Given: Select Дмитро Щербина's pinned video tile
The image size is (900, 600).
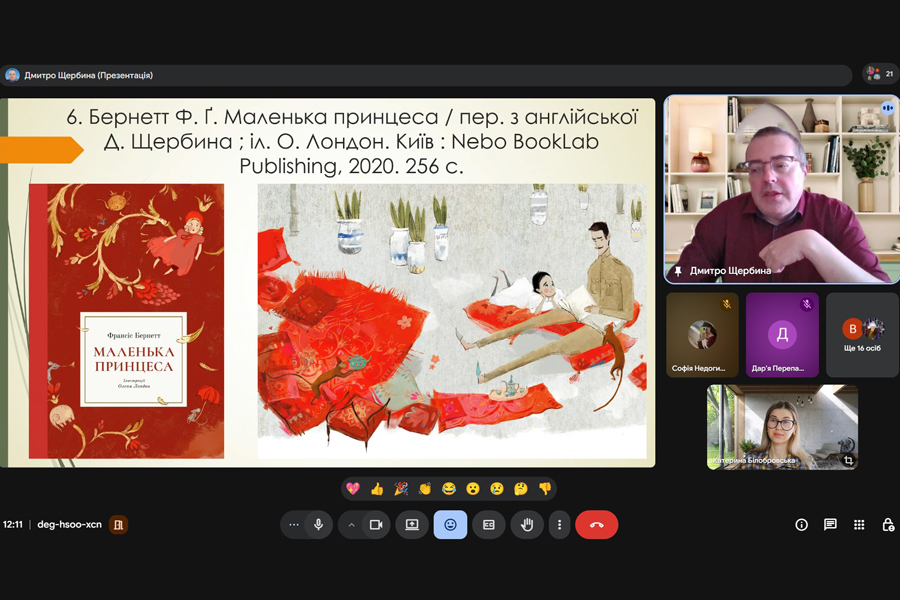Looking at the screenshot, I should (782, 189).
